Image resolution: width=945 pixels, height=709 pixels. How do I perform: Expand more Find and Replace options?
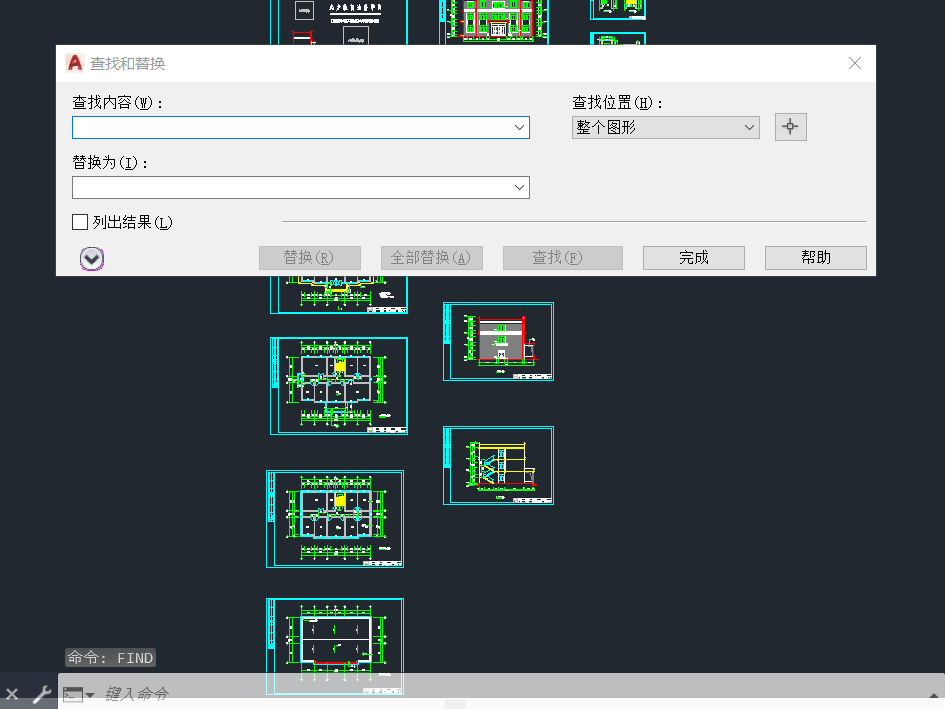[91, 258]
